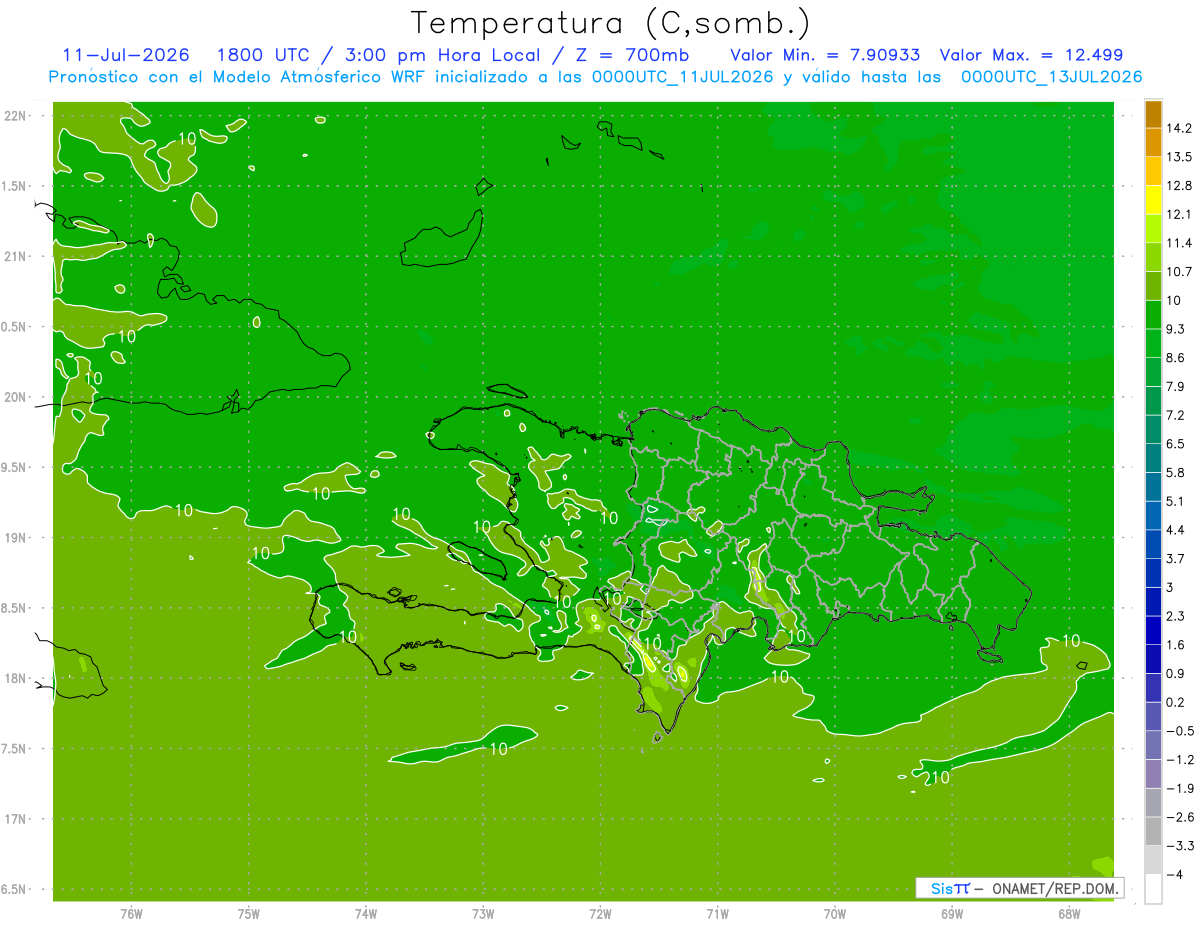The image size is (1200, 927).
Task: Select the init time "0000UTC_11JUL2026"
Action: [x=683, y=77]
